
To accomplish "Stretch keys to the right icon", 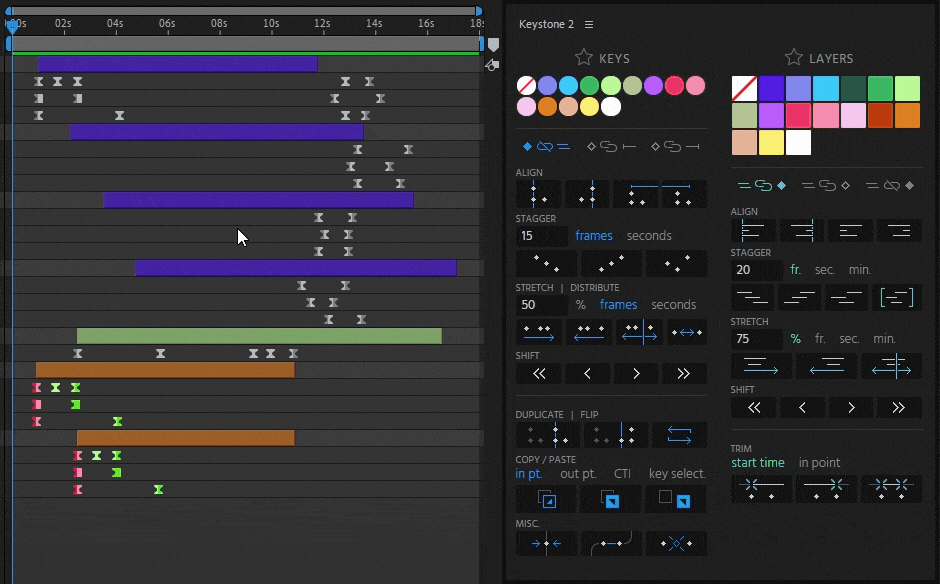I will pos(538,332).
